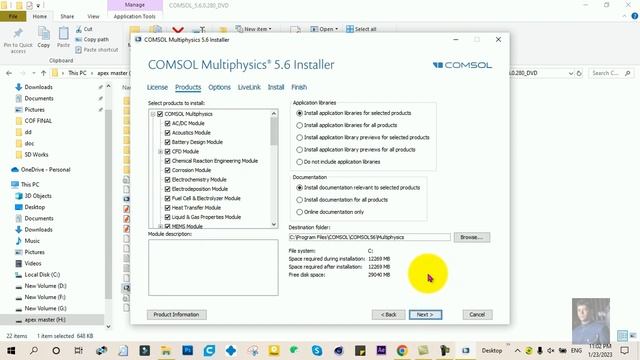Screen dimensions: 640x360
Task: Click Paste shortcut in Explorer ribbon
Action: 97,49
